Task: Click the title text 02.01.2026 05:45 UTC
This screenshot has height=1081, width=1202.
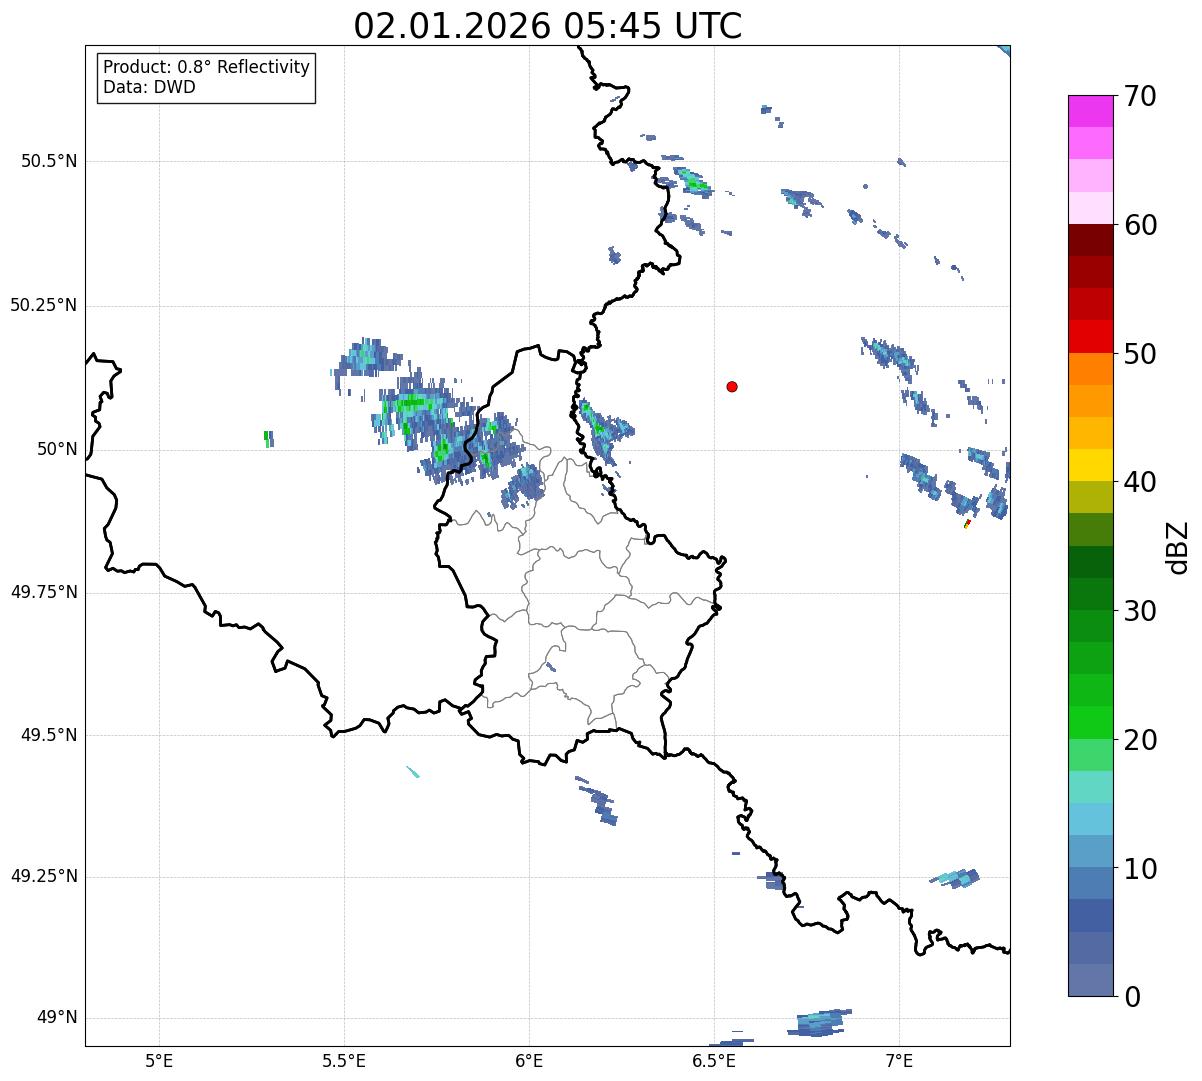Action: [x=548, y=26]
